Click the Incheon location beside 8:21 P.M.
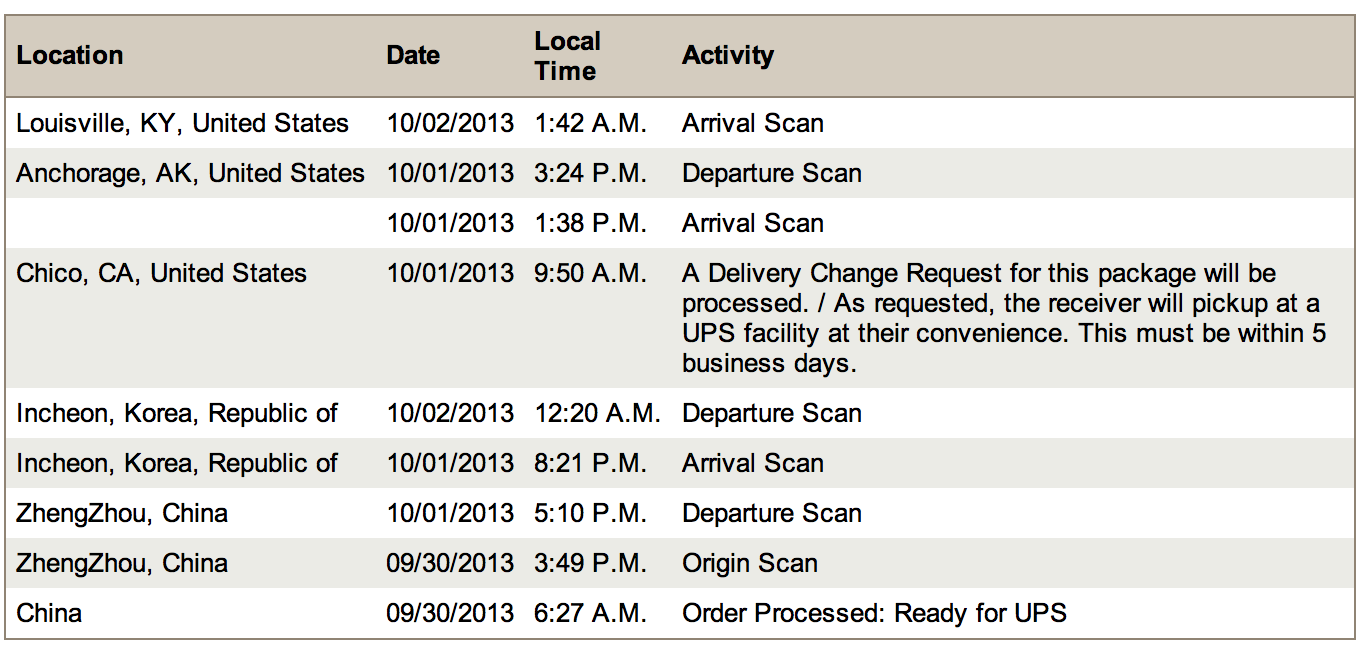The width and height of the screenshot is (1364, 648). click(177, 464)
